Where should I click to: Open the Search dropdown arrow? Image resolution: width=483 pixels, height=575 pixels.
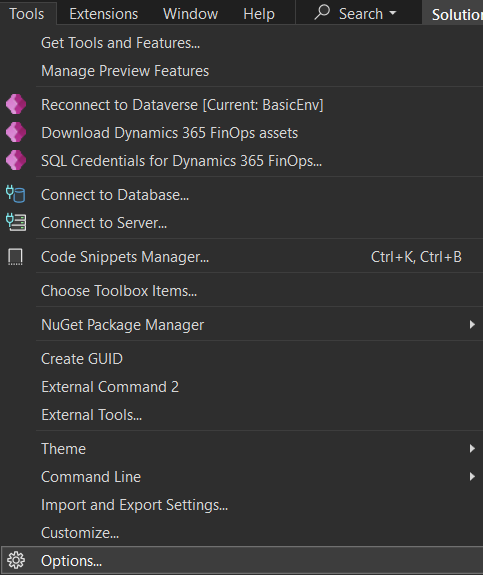click(393, 13)
